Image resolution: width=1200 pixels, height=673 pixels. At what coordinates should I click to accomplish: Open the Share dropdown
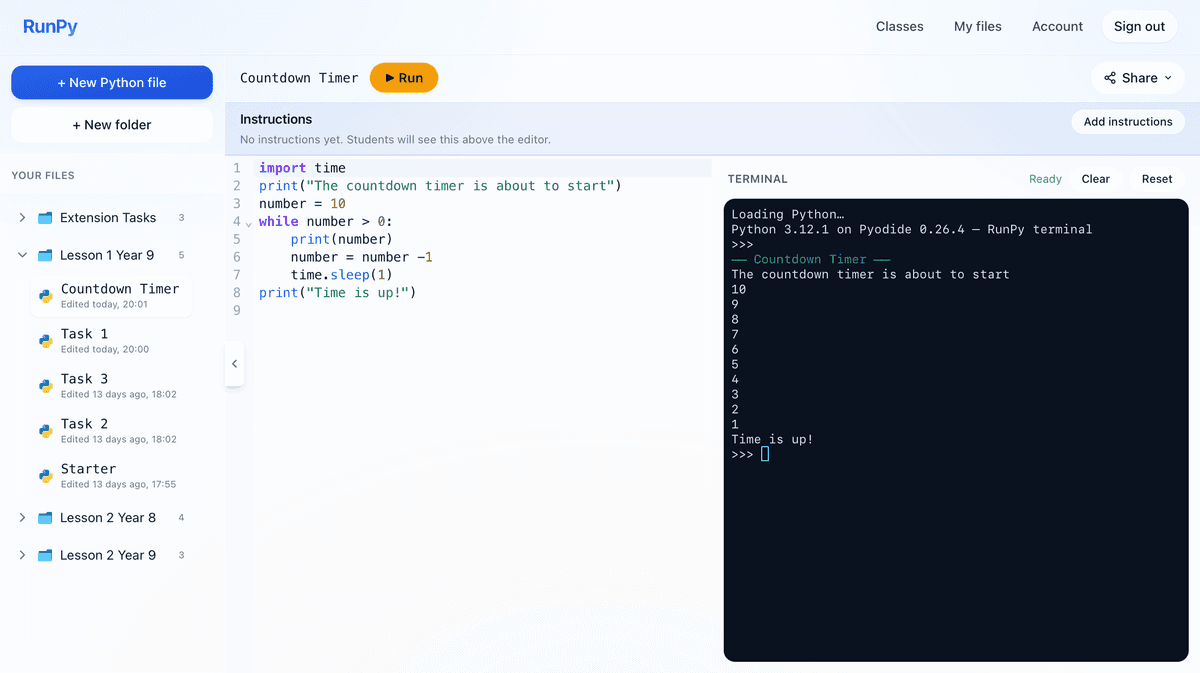1138,78
